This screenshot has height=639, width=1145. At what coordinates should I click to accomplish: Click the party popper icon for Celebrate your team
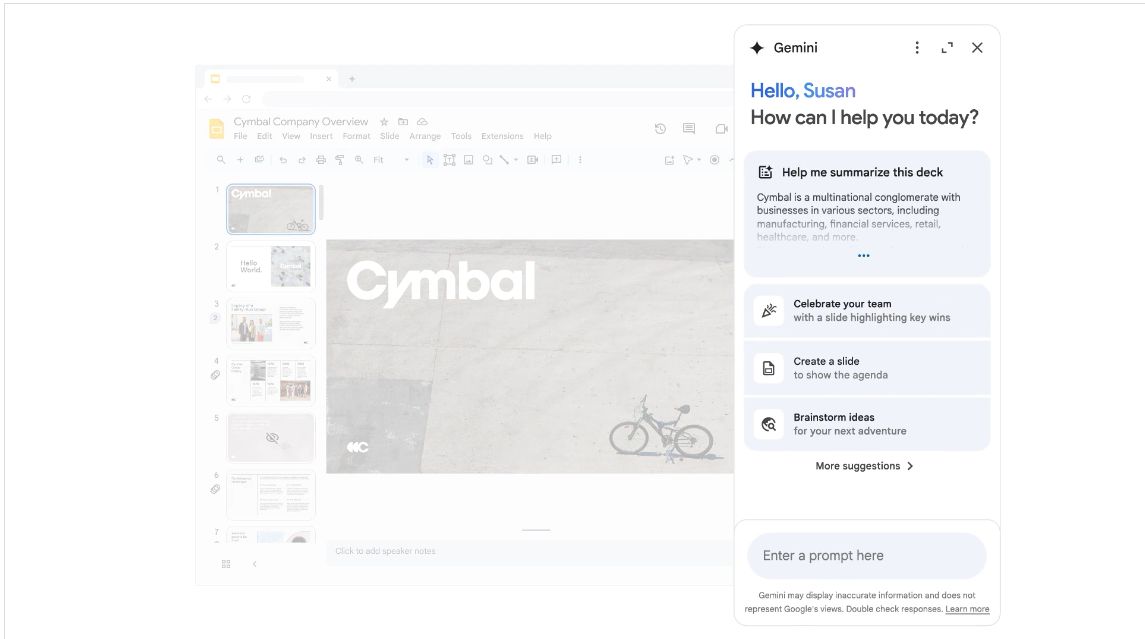(x=768, y=311)
